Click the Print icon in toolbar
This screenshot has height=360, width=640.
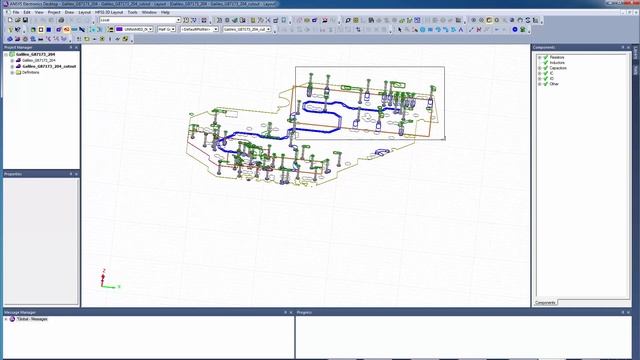click(61, 20)
